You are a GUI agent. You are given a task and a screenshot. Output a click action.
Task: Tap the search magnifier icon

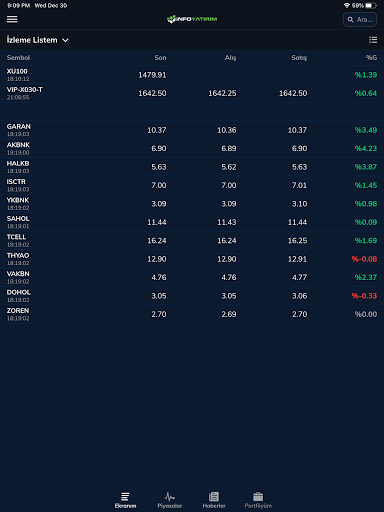[350, 20]
